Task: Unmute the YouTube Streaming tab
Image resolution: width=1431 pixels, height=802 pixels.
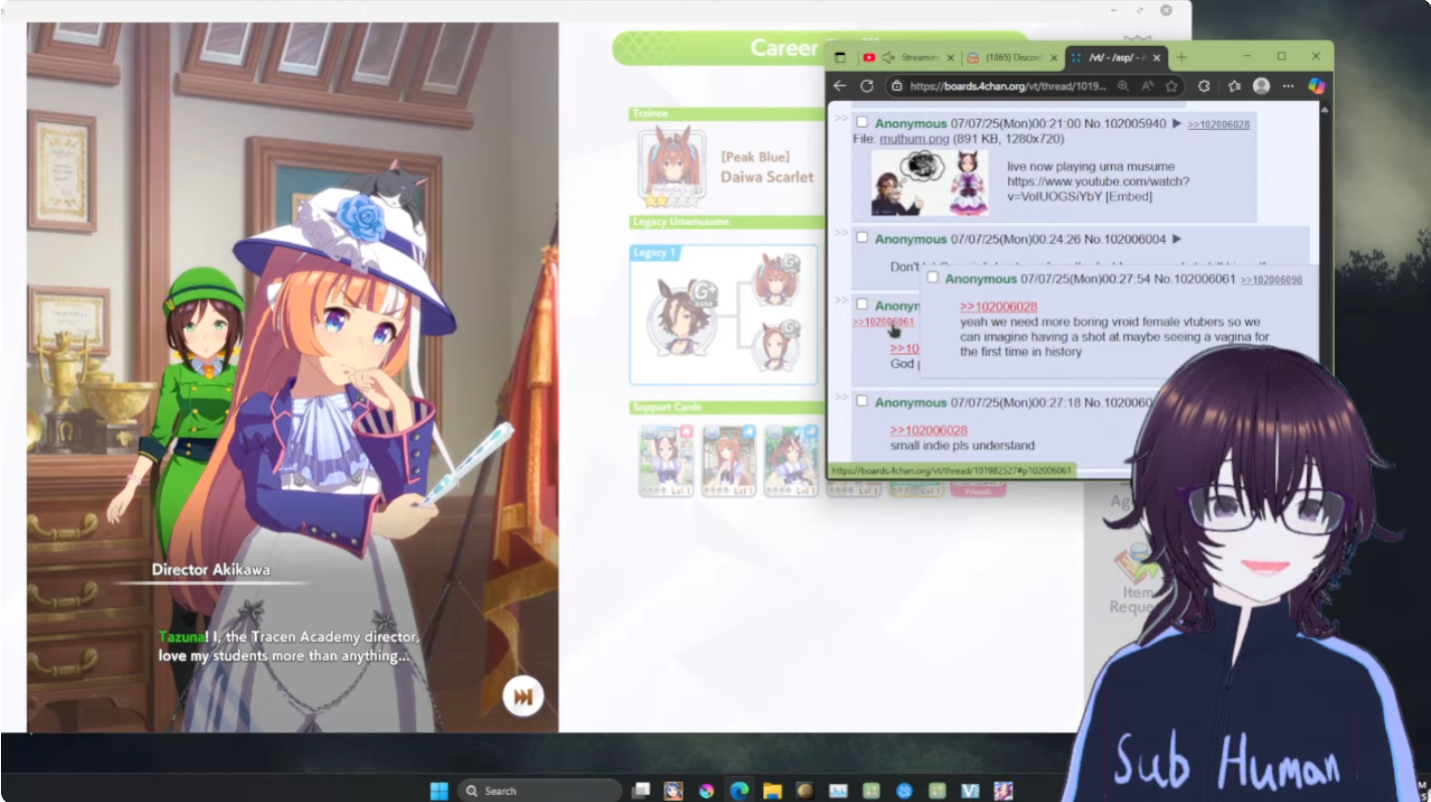Action: click(x=888, y=57)
